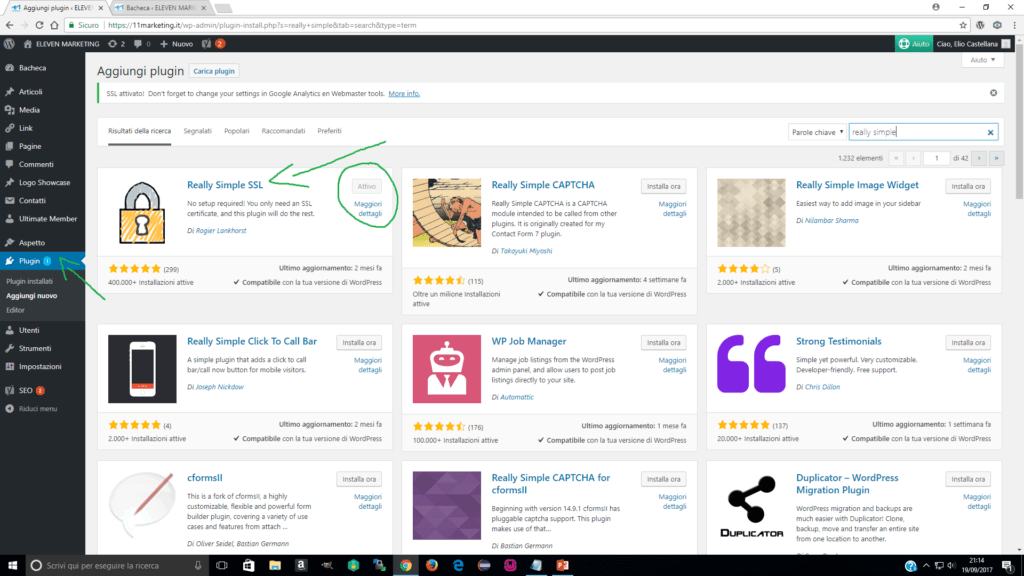Open the More info link in notice
Viewport: 1024px width, 576px height.
404,93
